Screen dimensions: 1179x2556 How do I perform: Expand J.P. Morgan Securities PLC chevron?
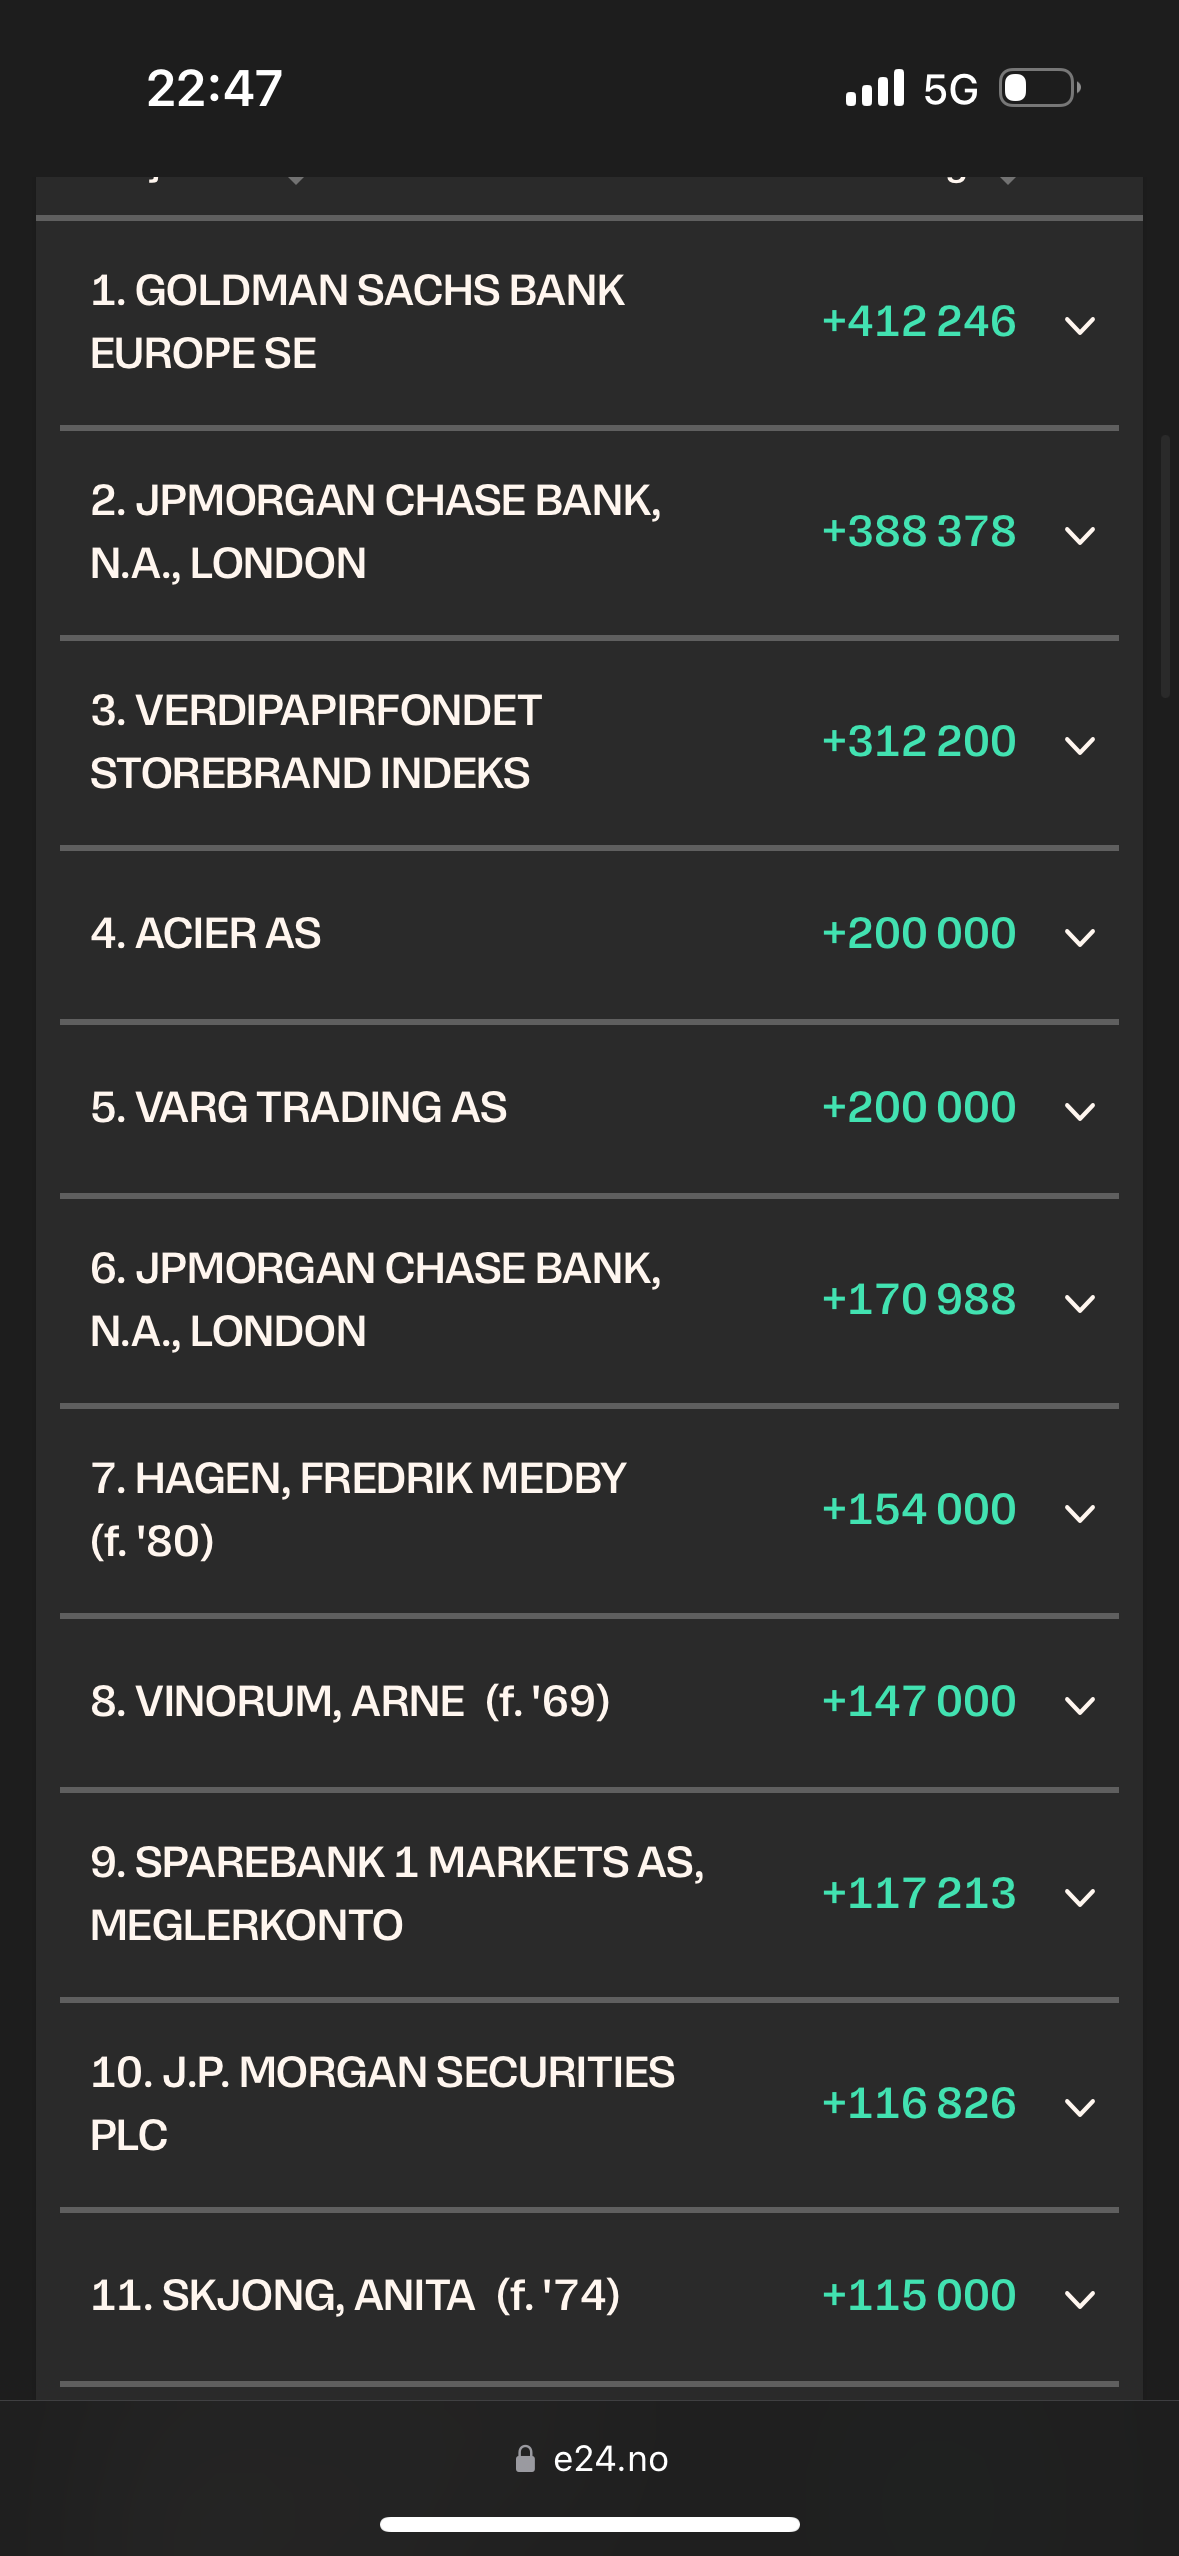(1080, 2107)
